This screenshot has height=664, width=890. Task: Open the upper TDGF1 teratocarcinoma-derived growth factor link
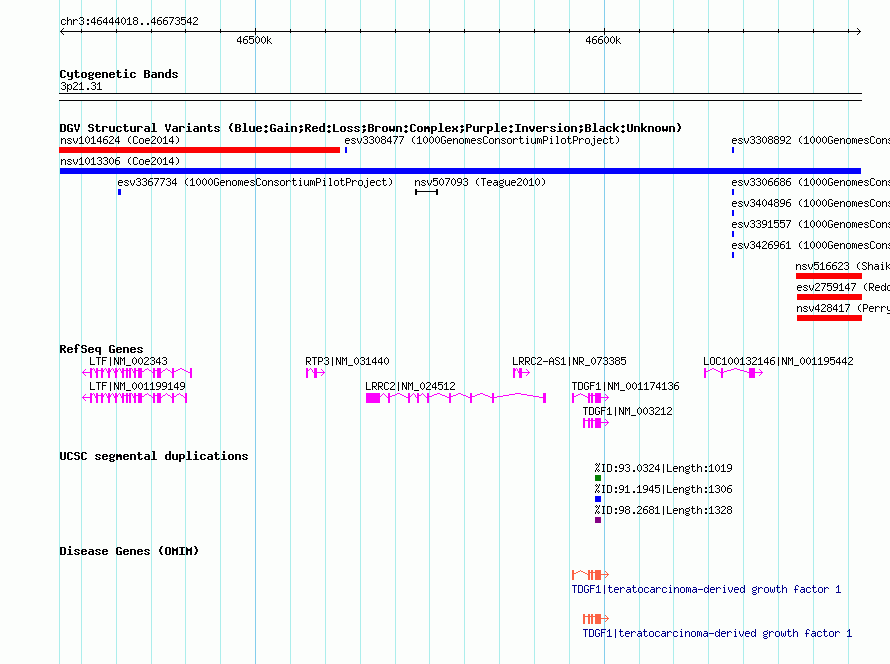706,589
